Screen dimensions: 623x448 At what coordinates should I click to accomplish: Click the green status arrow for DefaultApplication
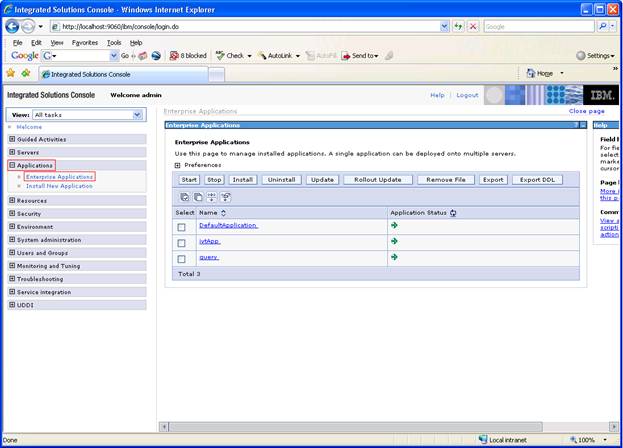pos(394,225)
